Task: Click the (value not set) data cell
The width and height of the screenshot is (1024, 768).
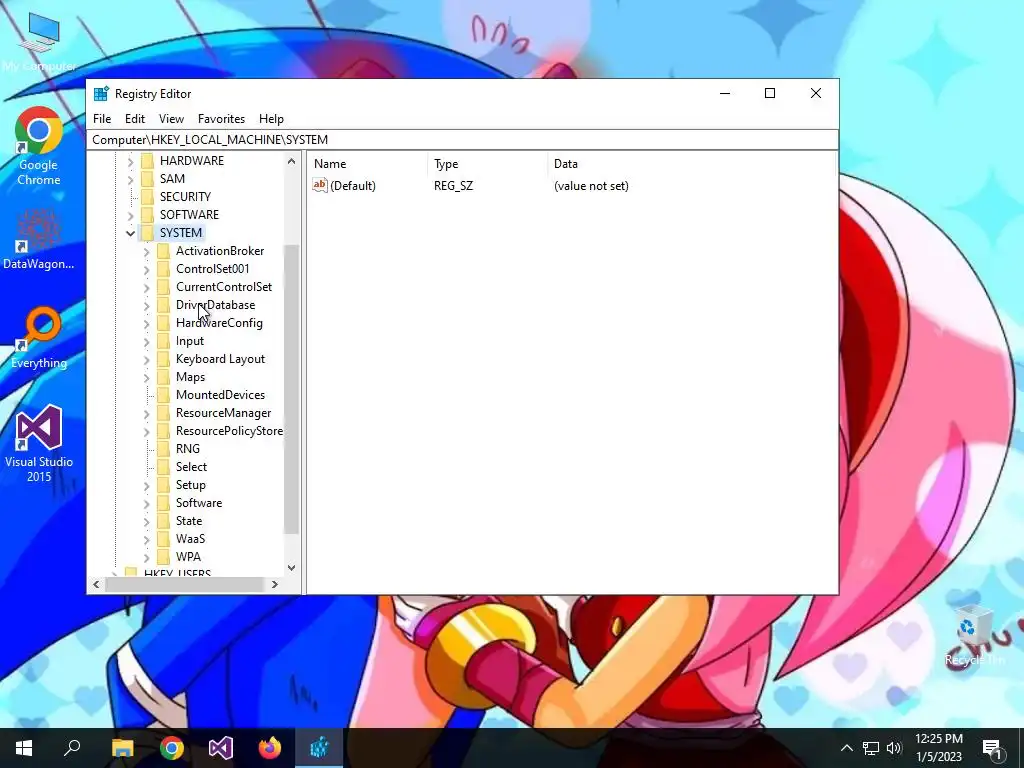Action: click(591, 186)
